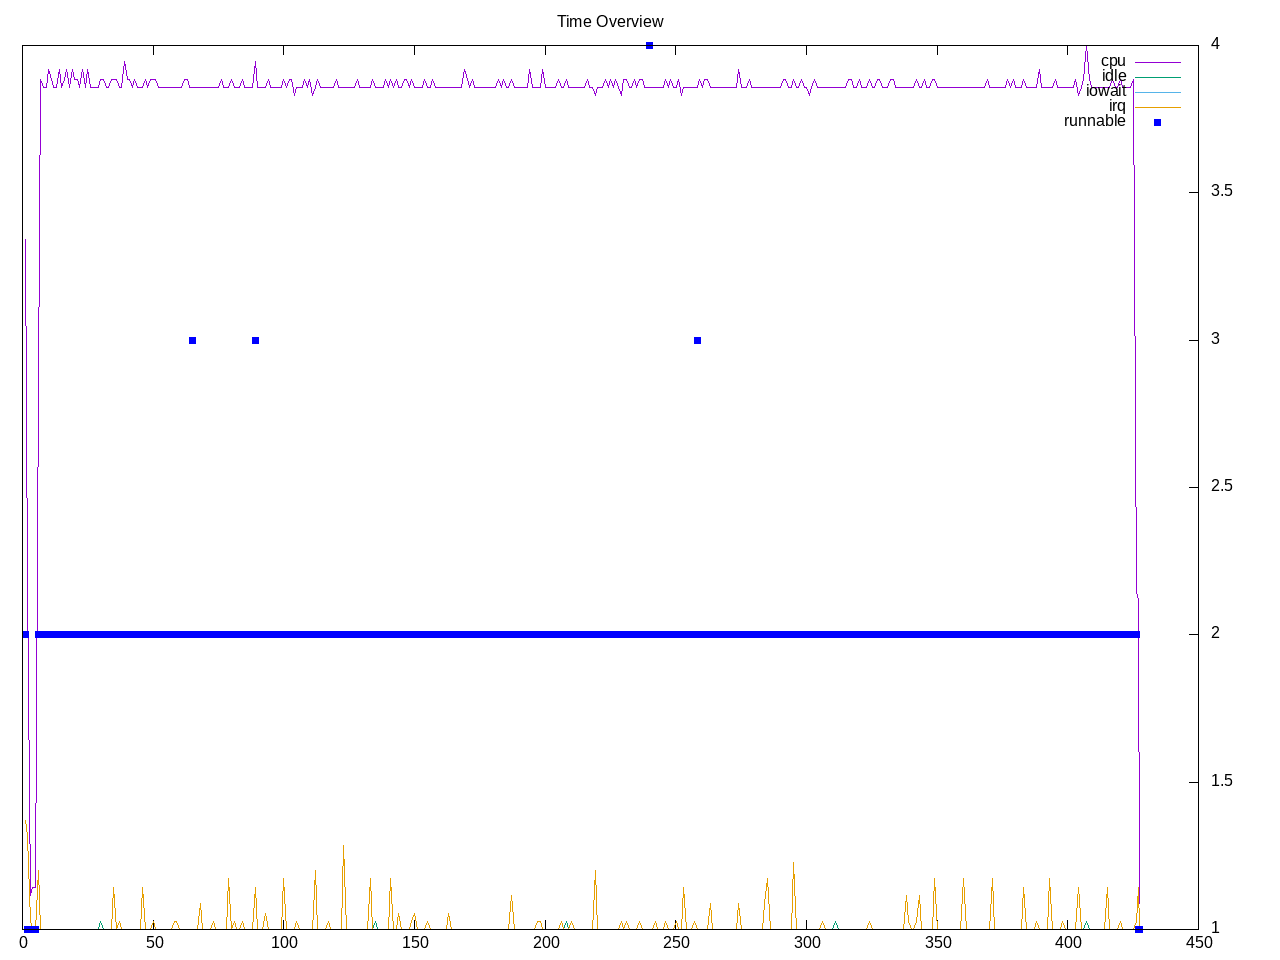Click the middle runnable point at value 3
The width and height of the screenshot is (1280, 960).
[255, 340]
